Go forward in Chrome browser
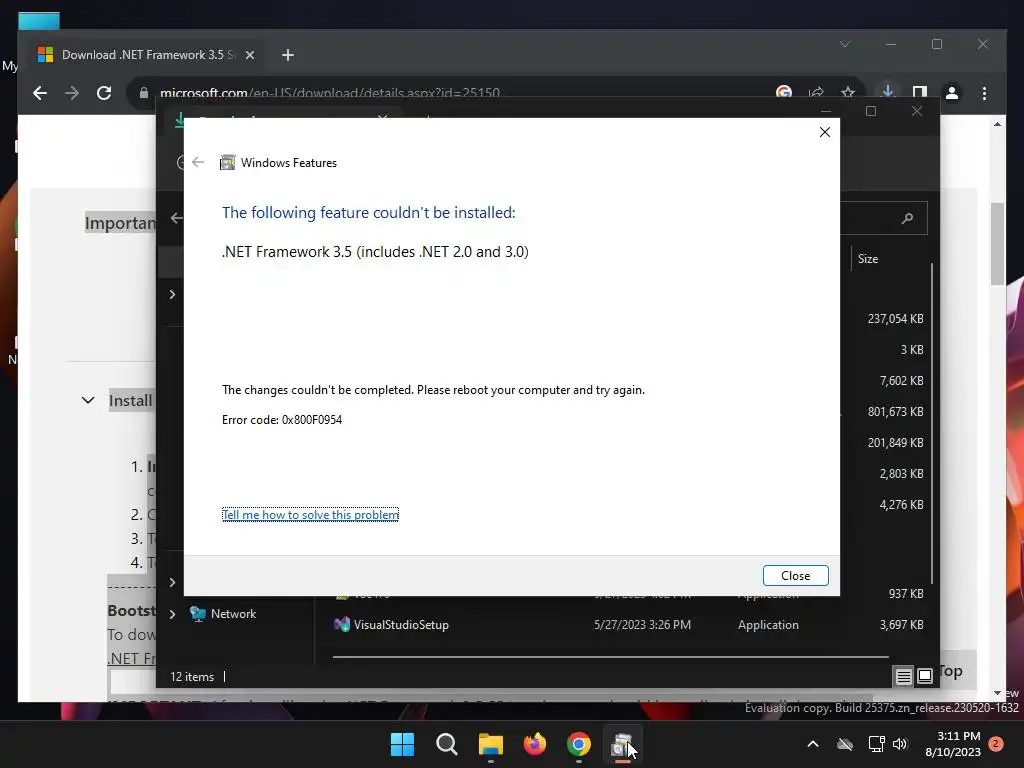The width and height of the screenshot is (1024, 768). 72,93
